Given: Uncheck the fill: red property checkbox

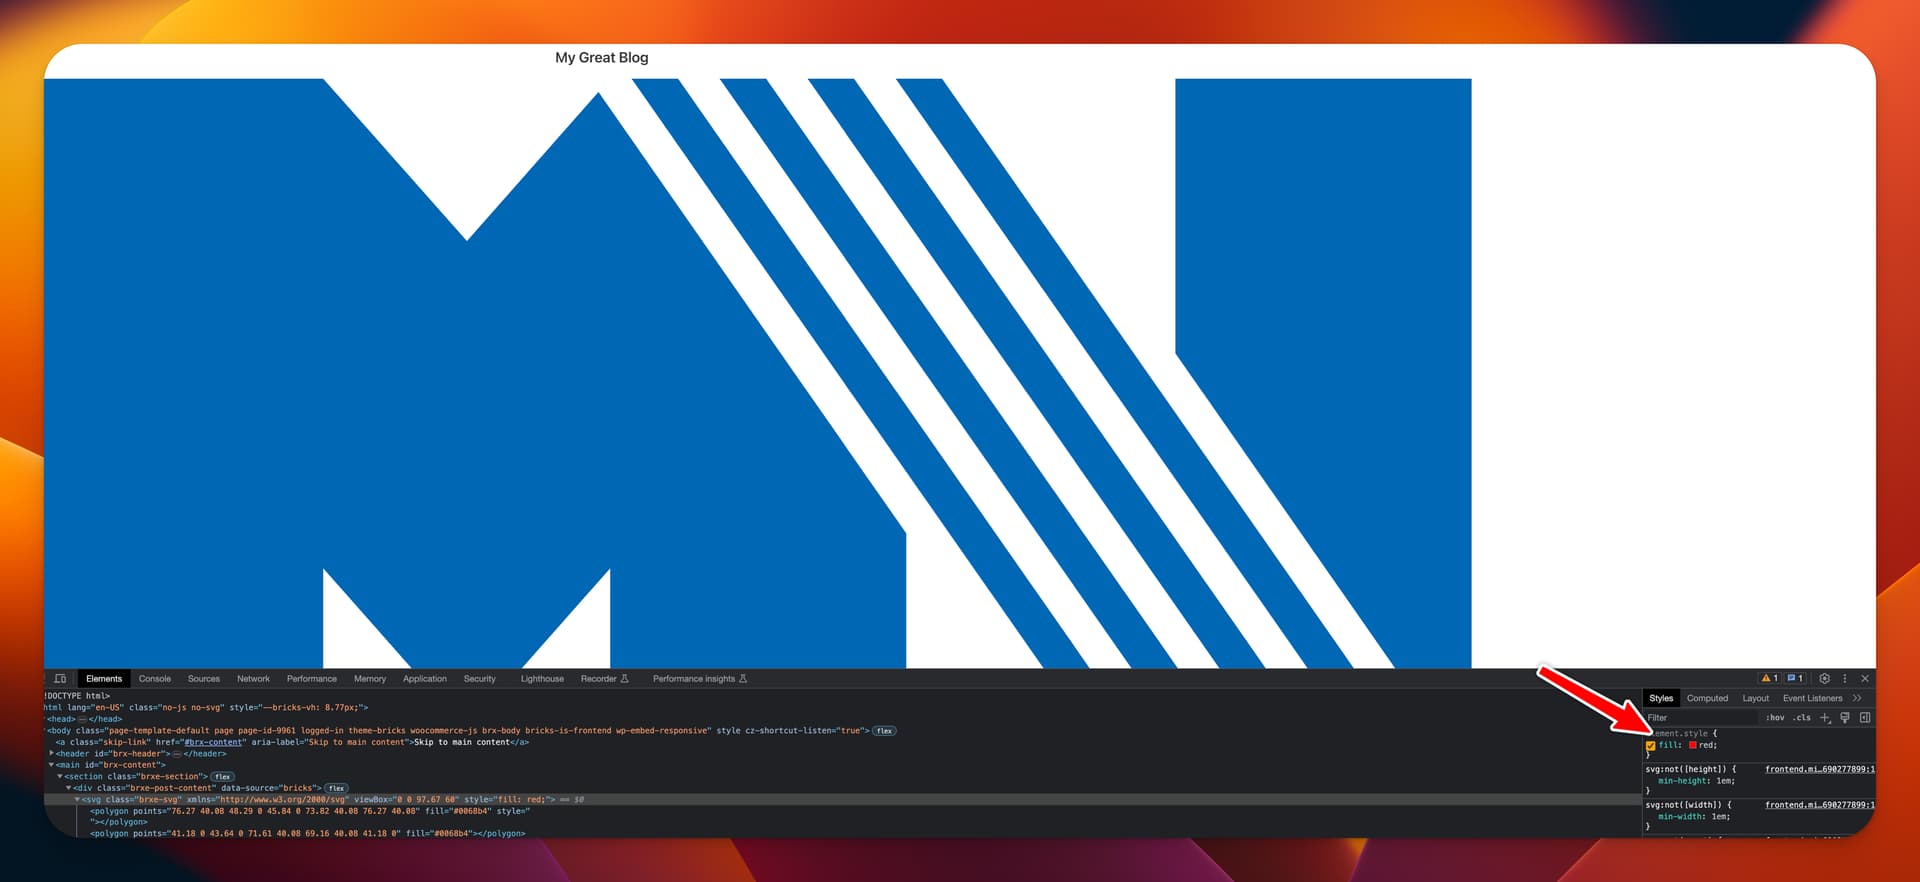Looking at the screenshot, I should coord(1651,745).
